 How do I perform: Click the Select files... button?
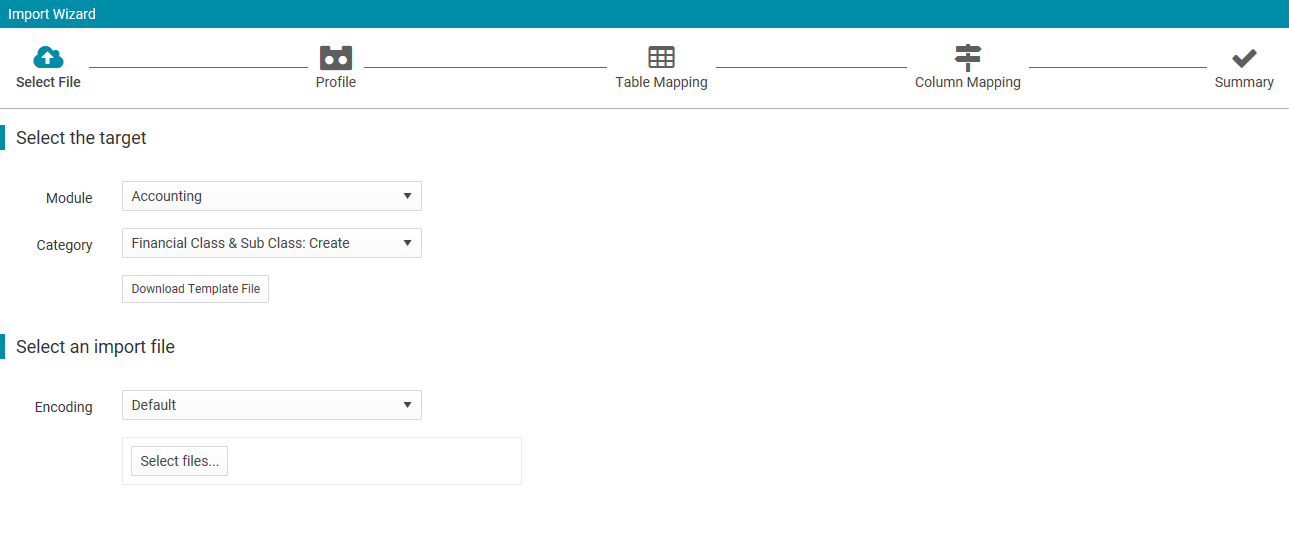coord(179,461)
